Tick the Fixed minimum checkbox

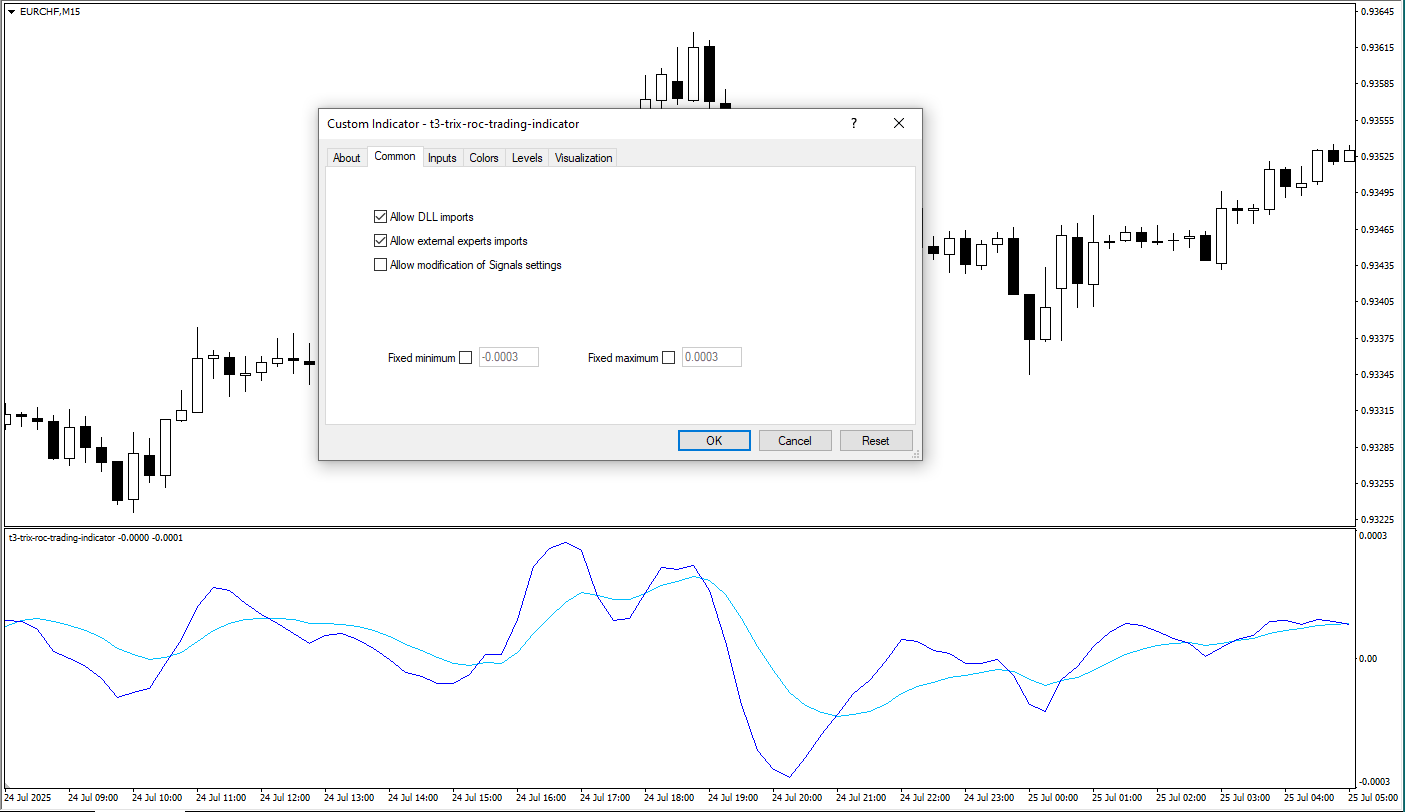tap(465, 358)
